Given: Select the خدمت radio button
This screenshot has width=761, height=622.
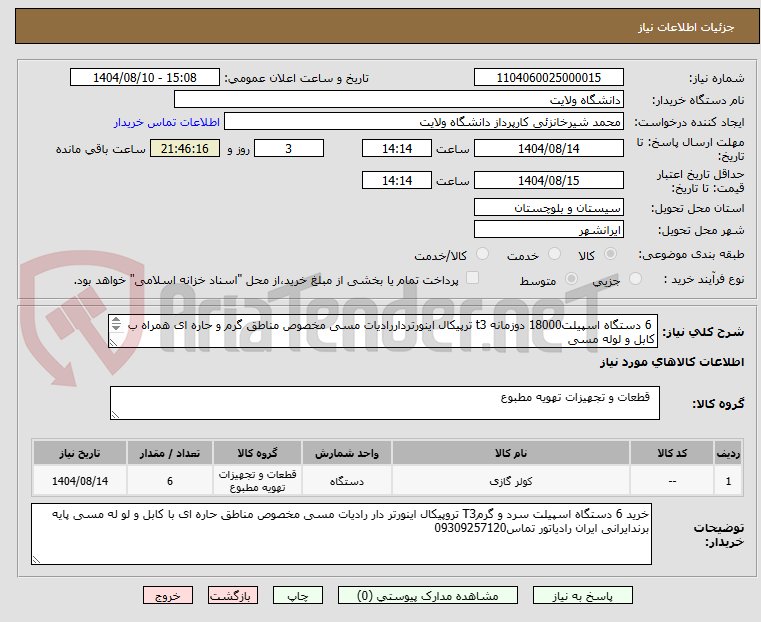Looking at the screenshot, I should 554,254.
